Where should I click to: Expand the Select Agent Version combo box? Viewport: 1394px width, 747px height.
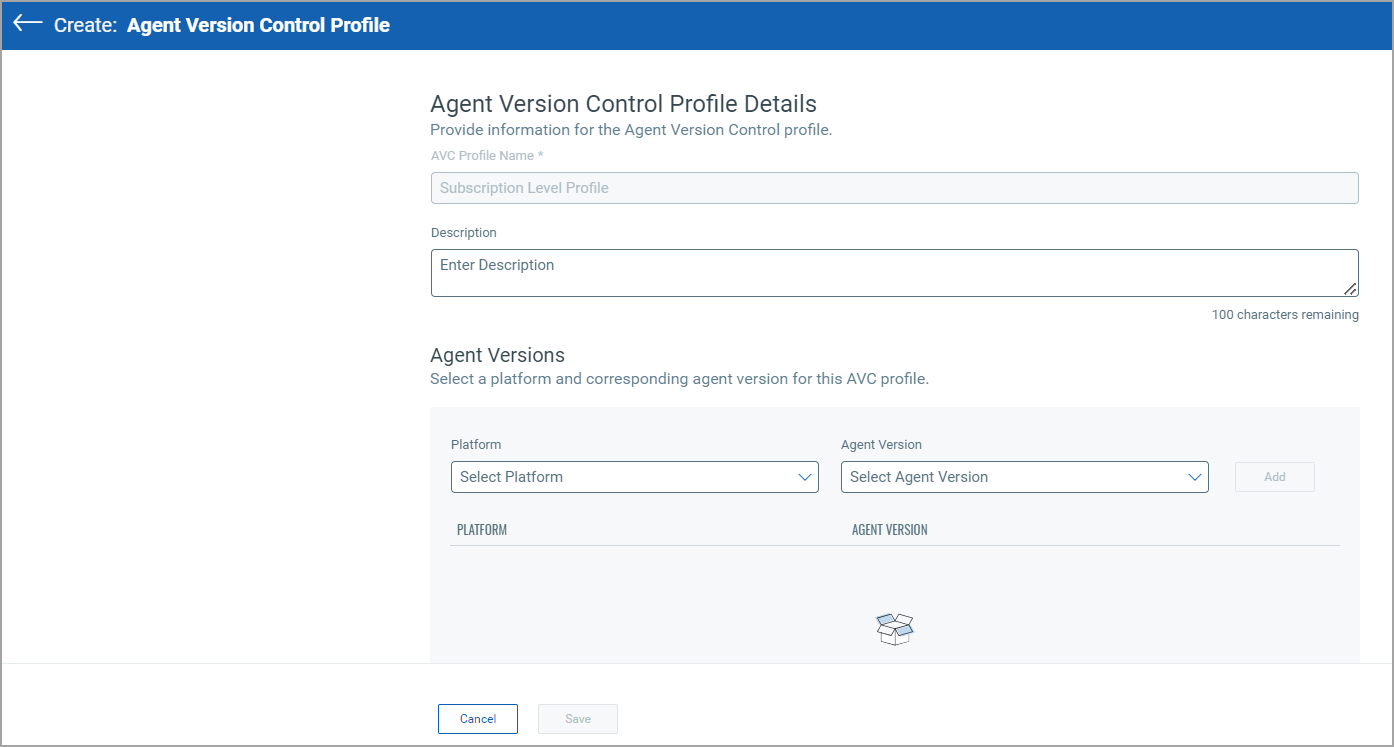1025,477
